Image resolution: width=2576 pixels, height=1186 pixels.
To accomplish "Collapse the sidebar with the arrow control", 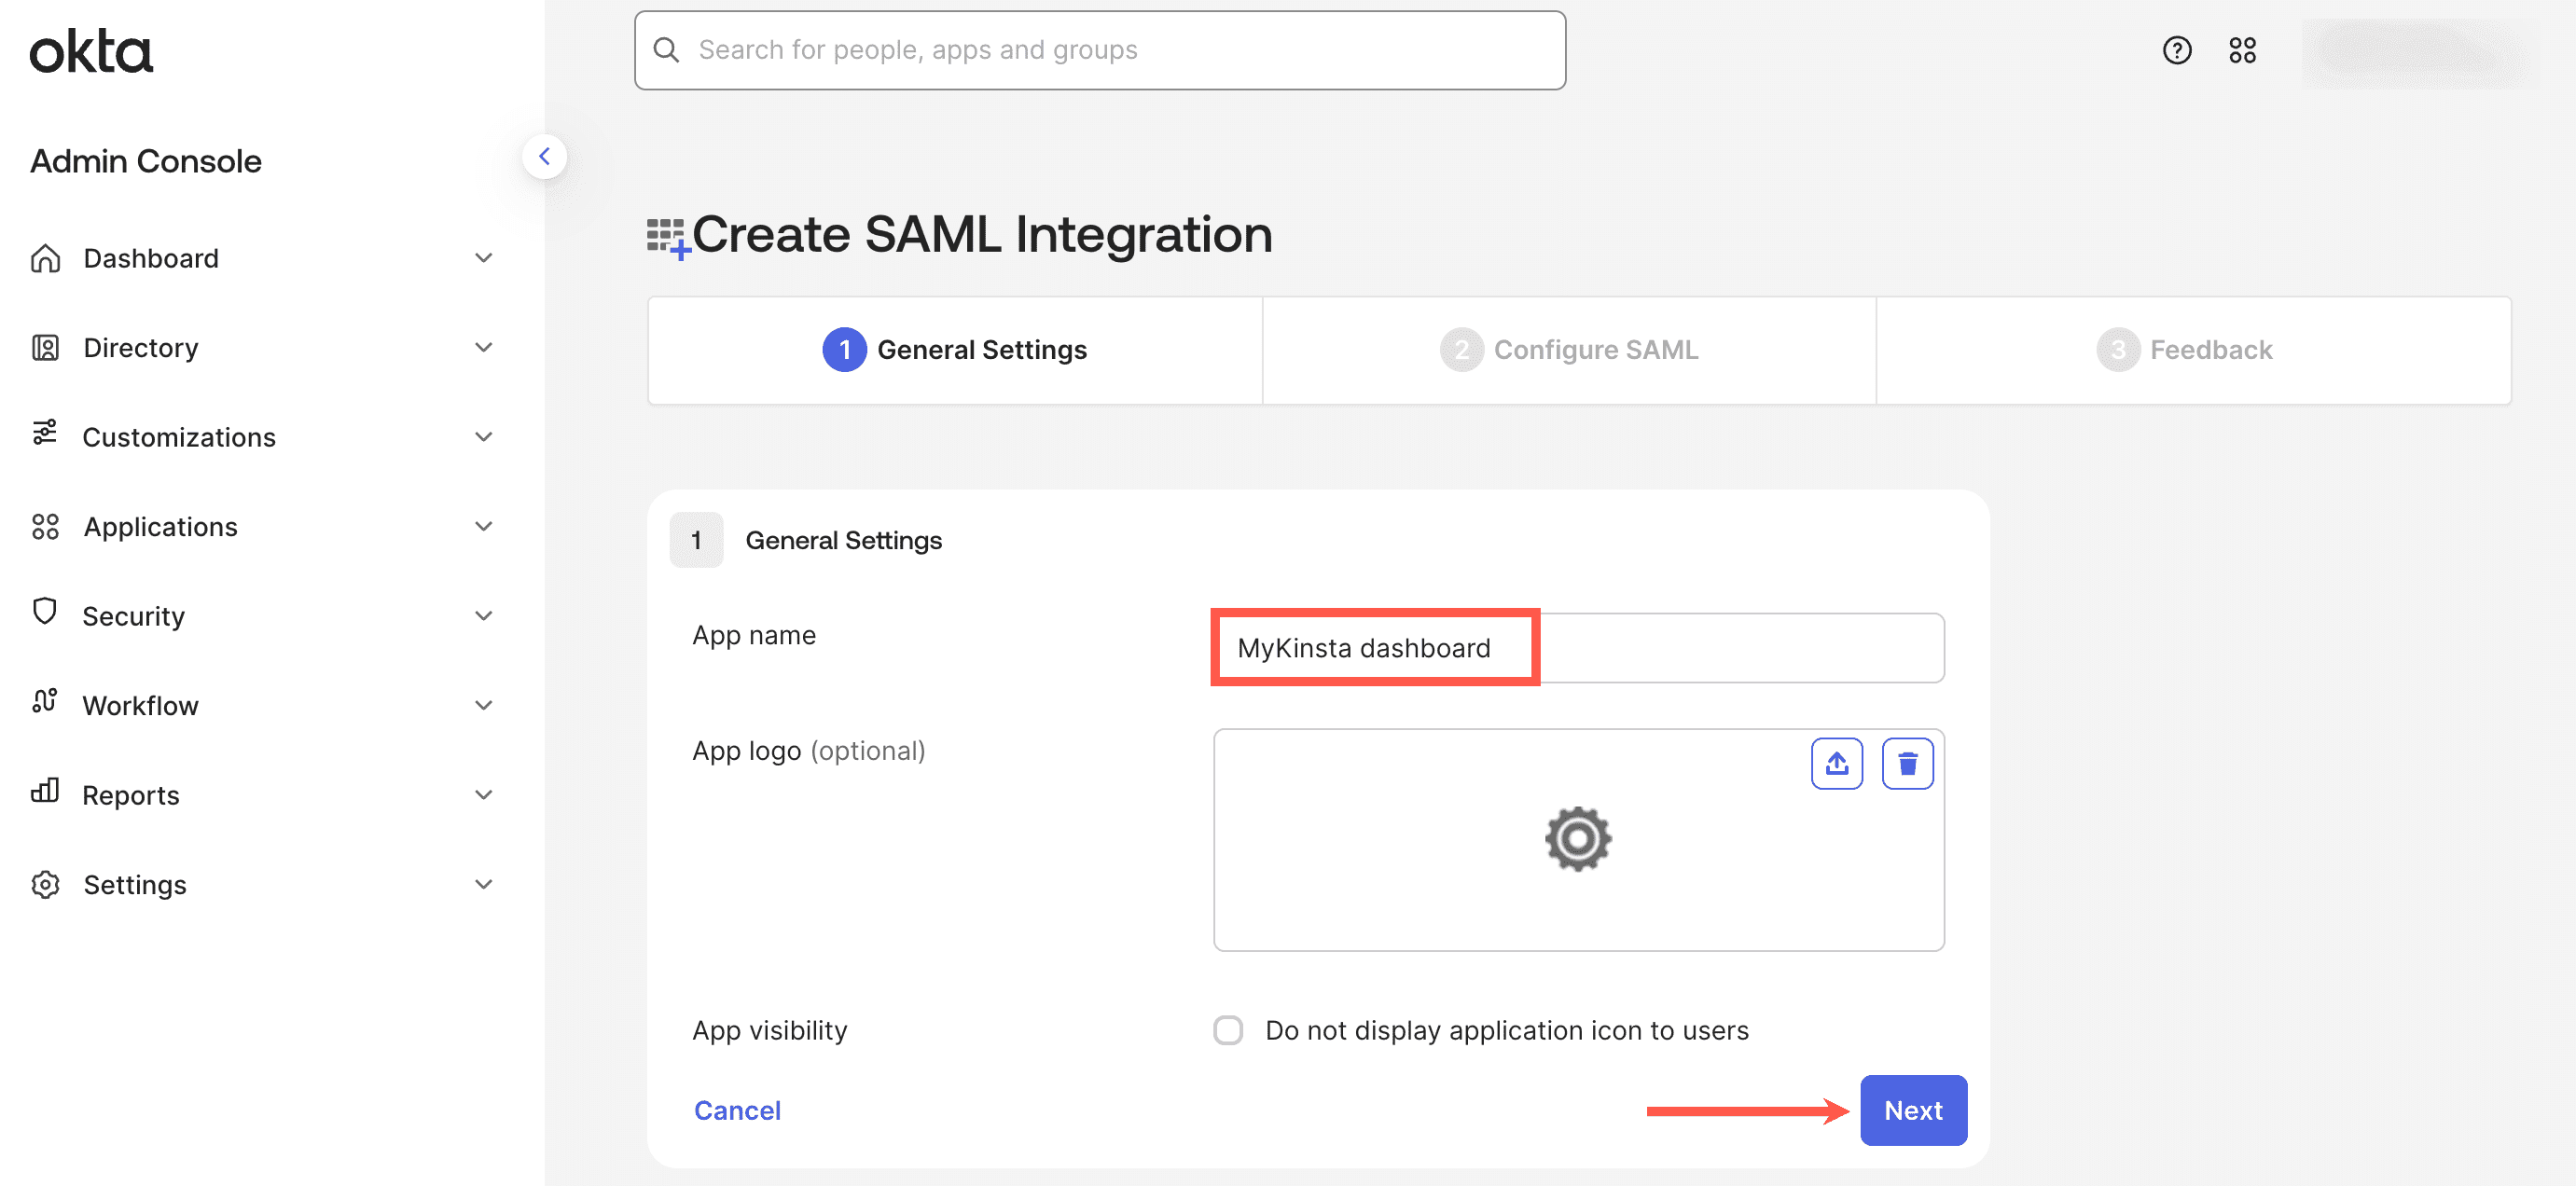I will (x=545, y=156).
